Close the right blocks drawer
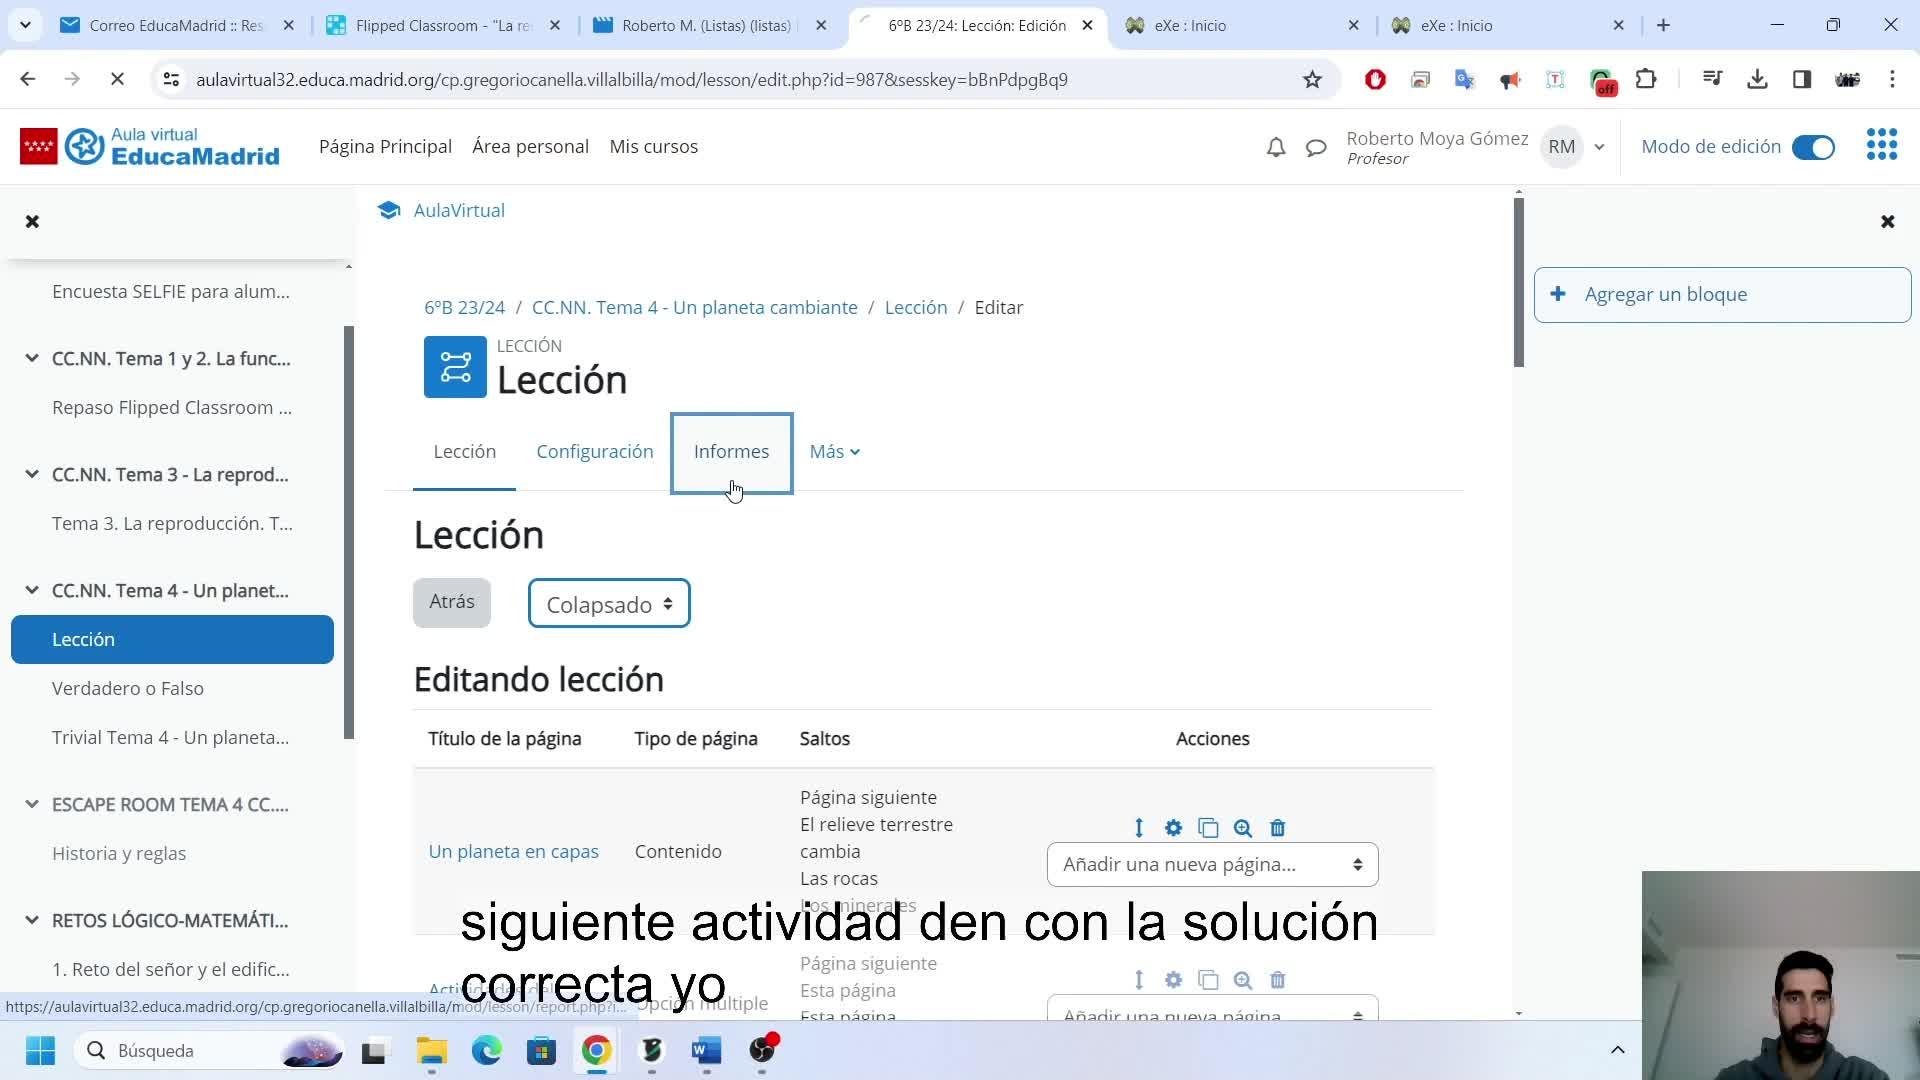Screen dimensions: 1920x1080 1887,221
